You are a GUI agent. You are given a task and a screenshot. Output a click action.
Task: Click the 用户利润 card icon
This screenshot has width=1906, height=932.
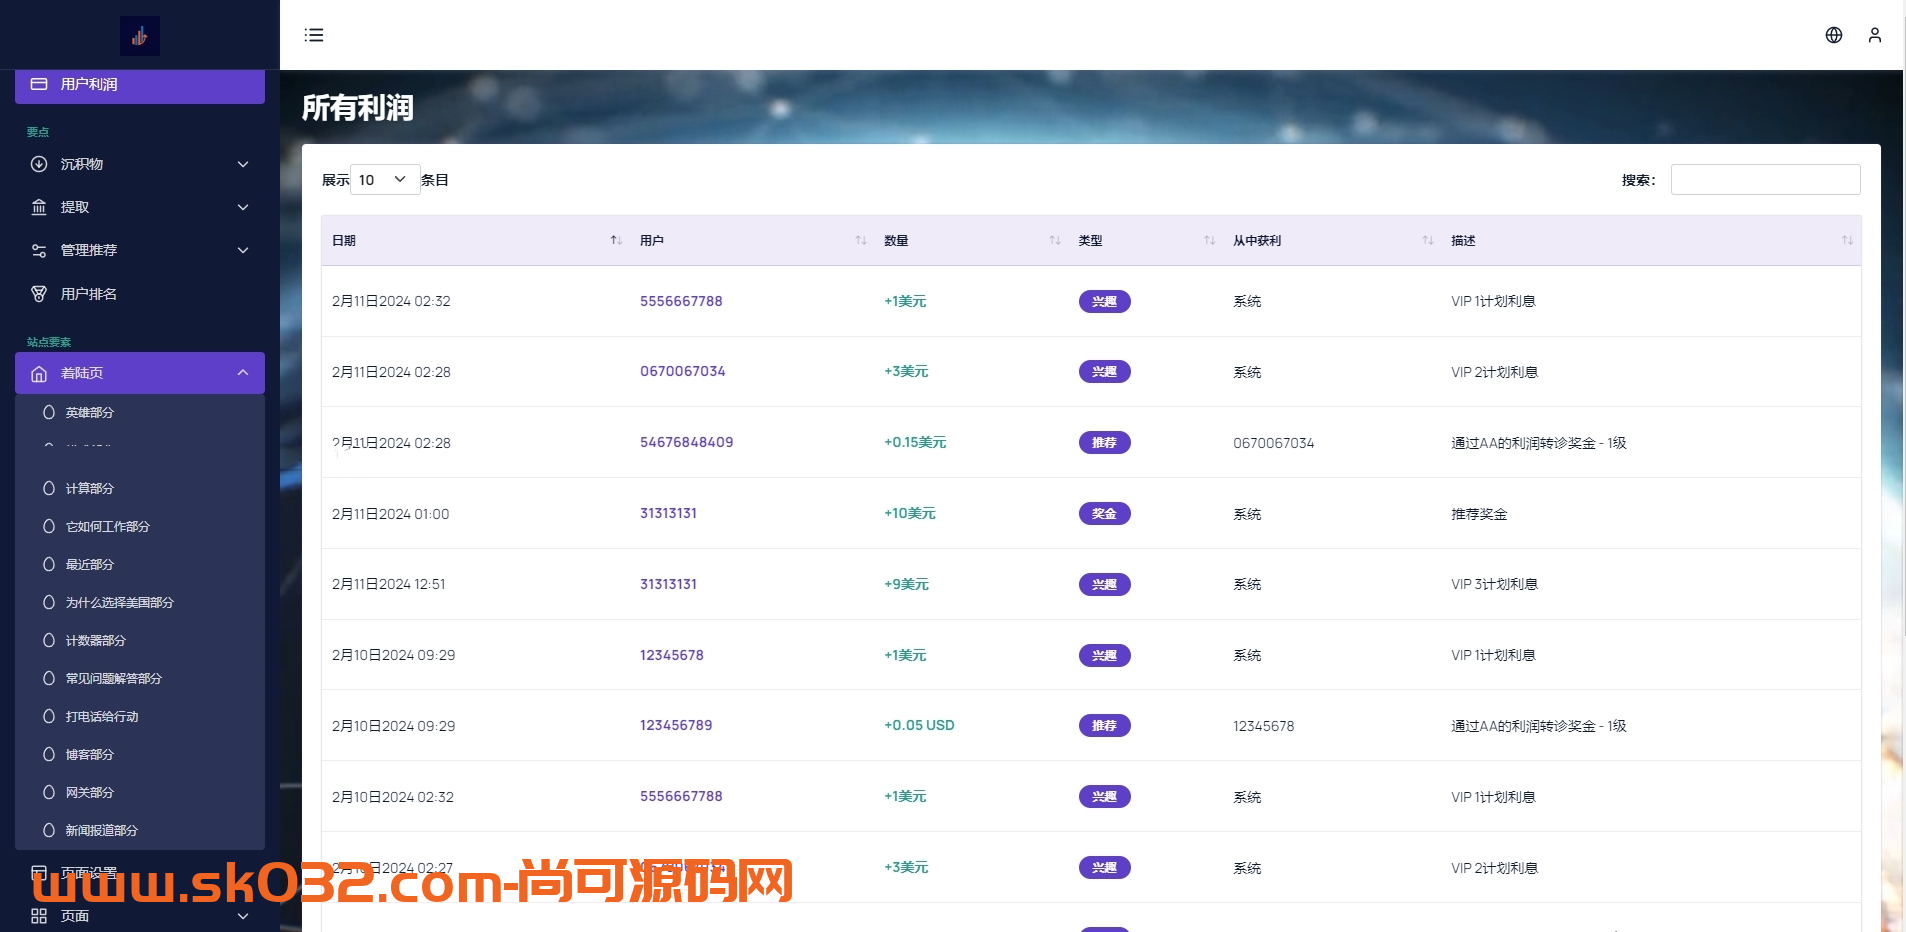point(39,84)
